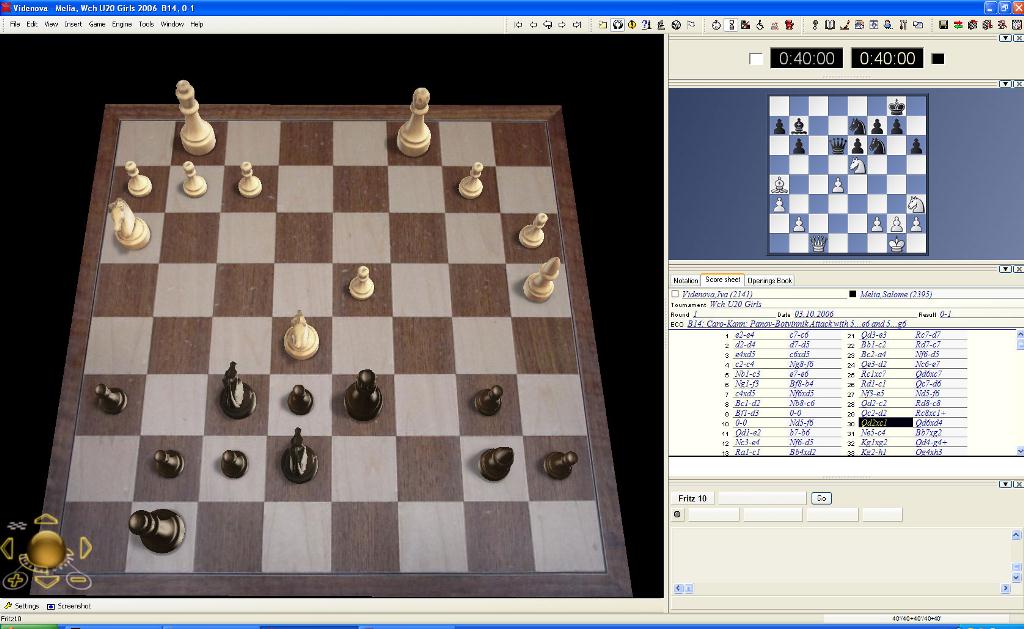Screen dimensions: 1024x629
Task: Open the engine pane dropdown arrow
Action: click(1005, 484)
